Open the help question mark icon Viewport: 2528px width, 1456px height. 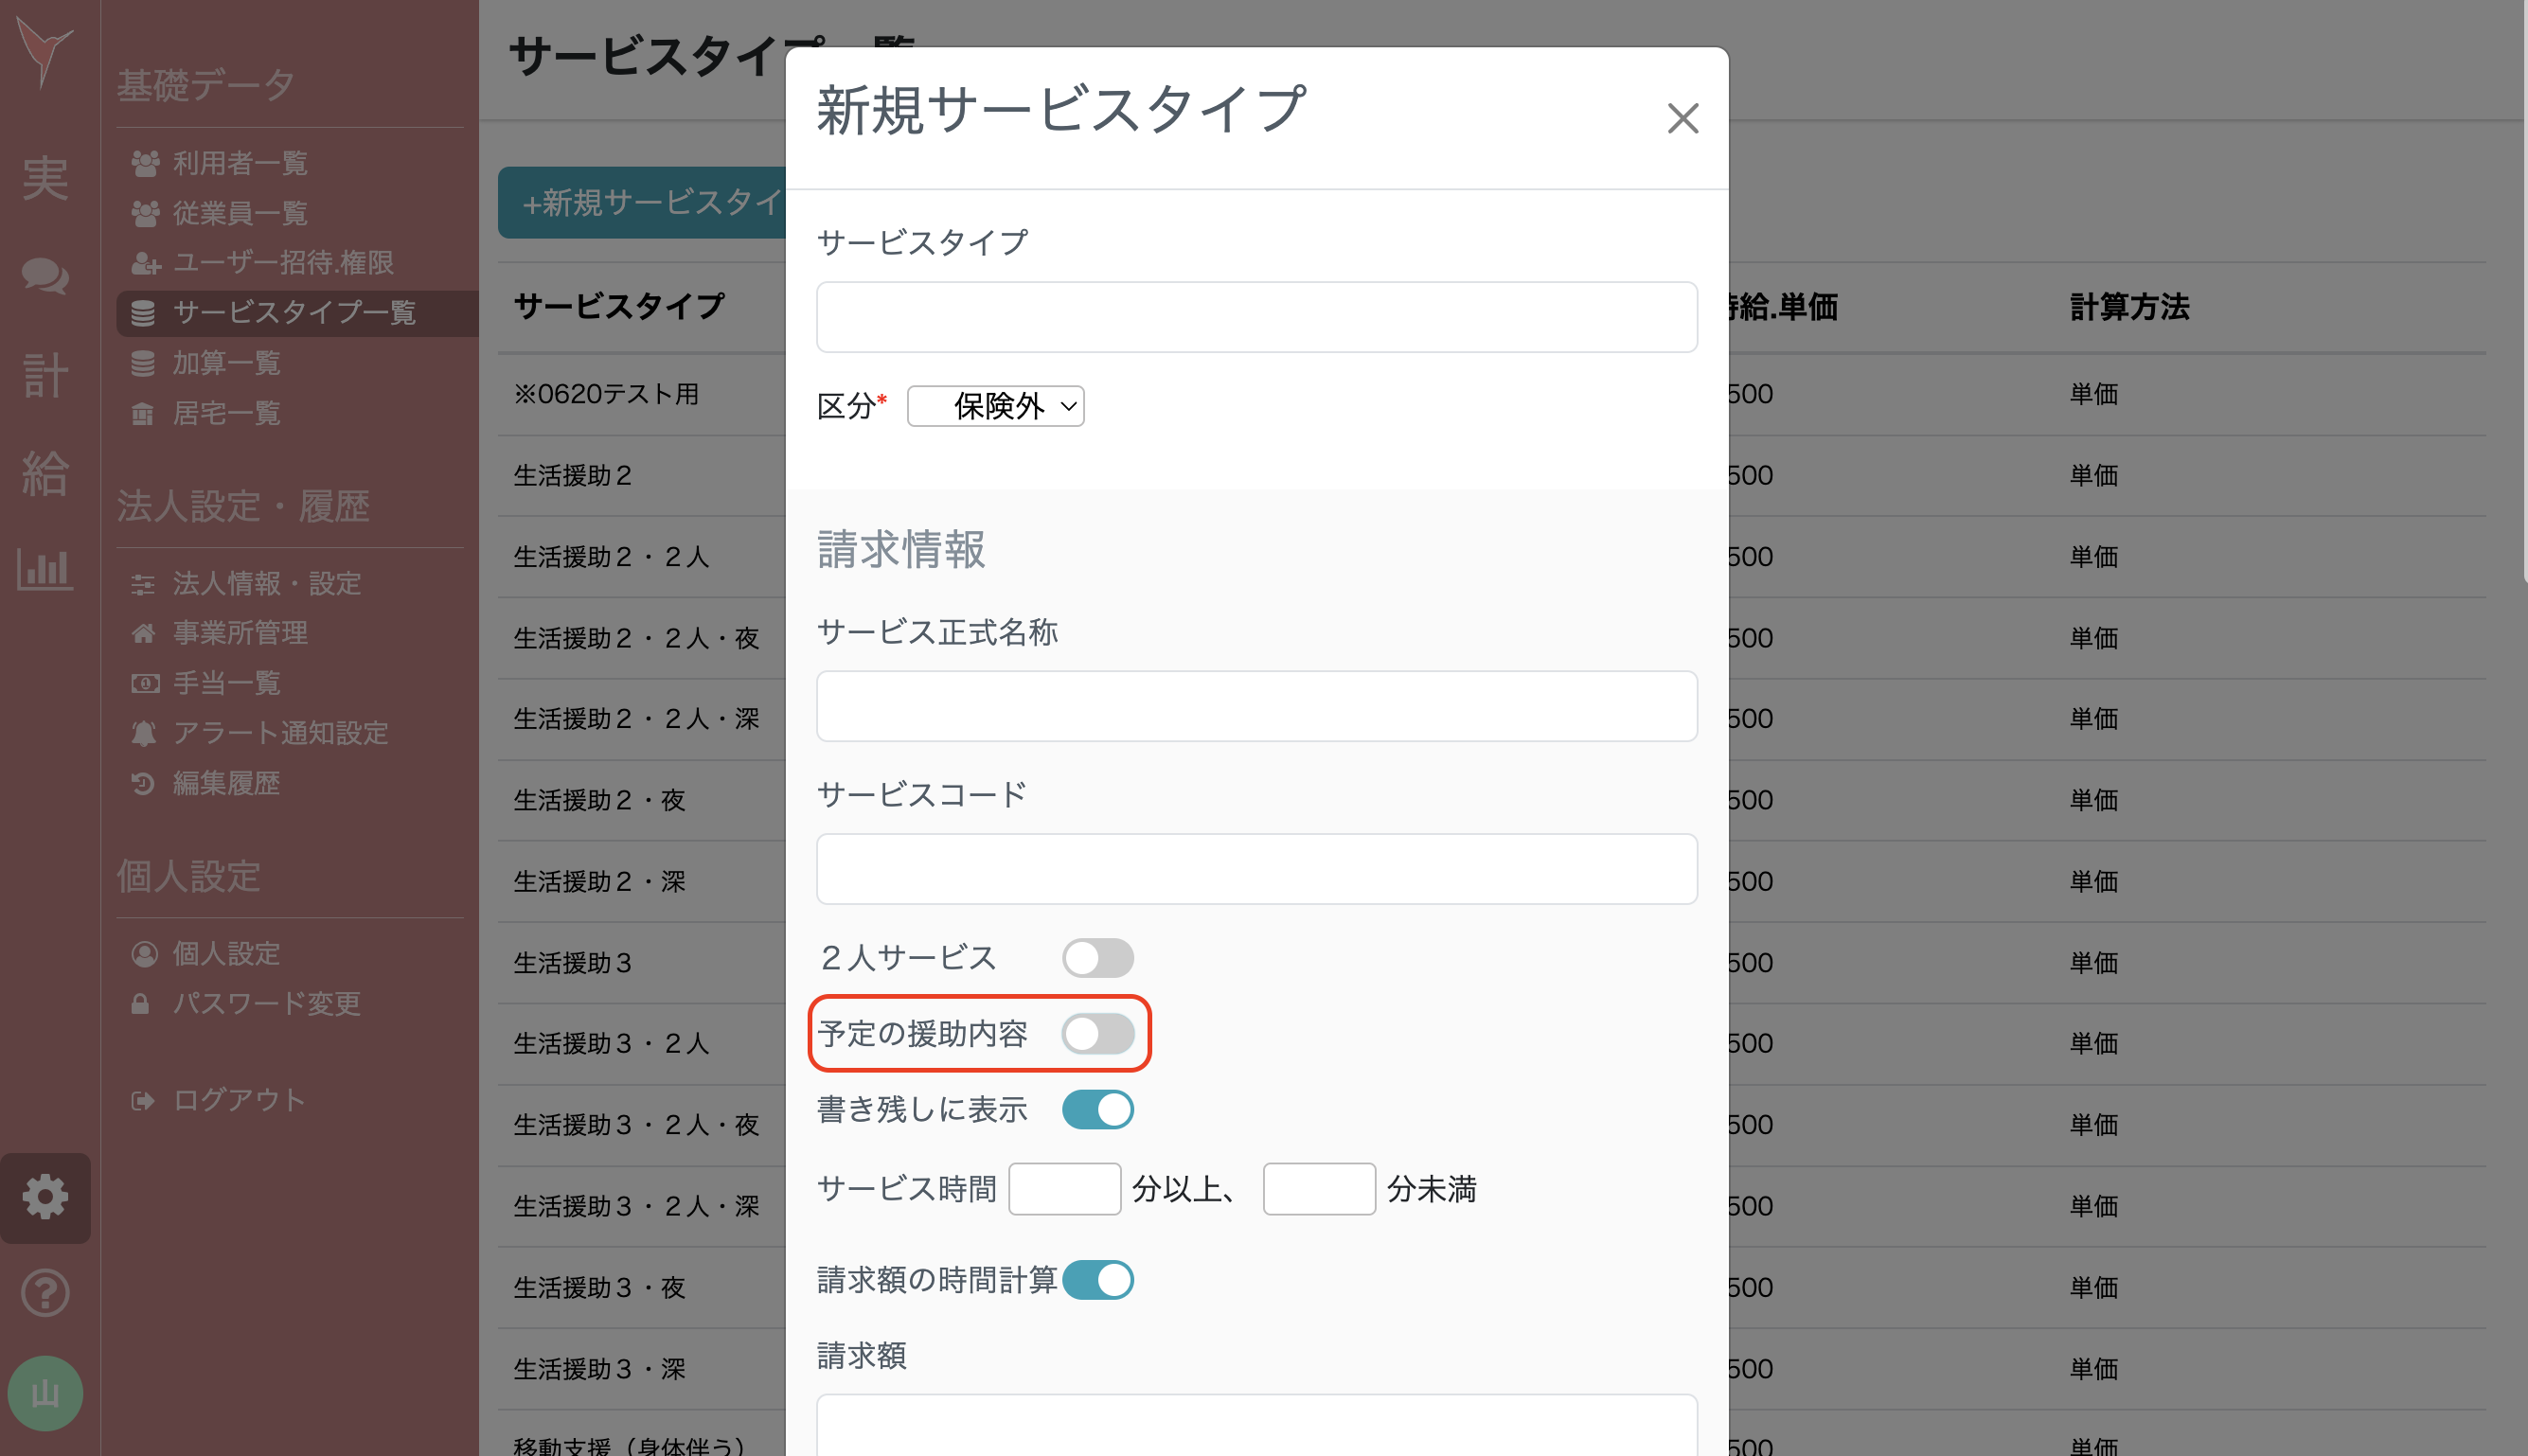tap(46, 1292)
